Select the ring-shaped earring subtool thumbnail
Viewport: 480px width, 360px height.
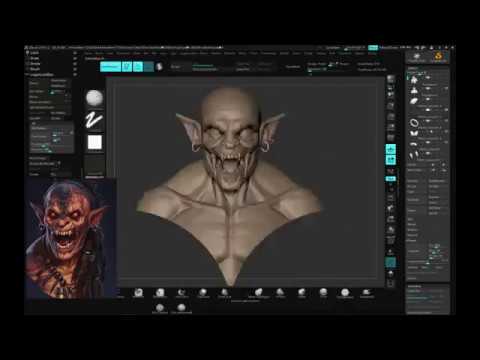pos(414,123)
